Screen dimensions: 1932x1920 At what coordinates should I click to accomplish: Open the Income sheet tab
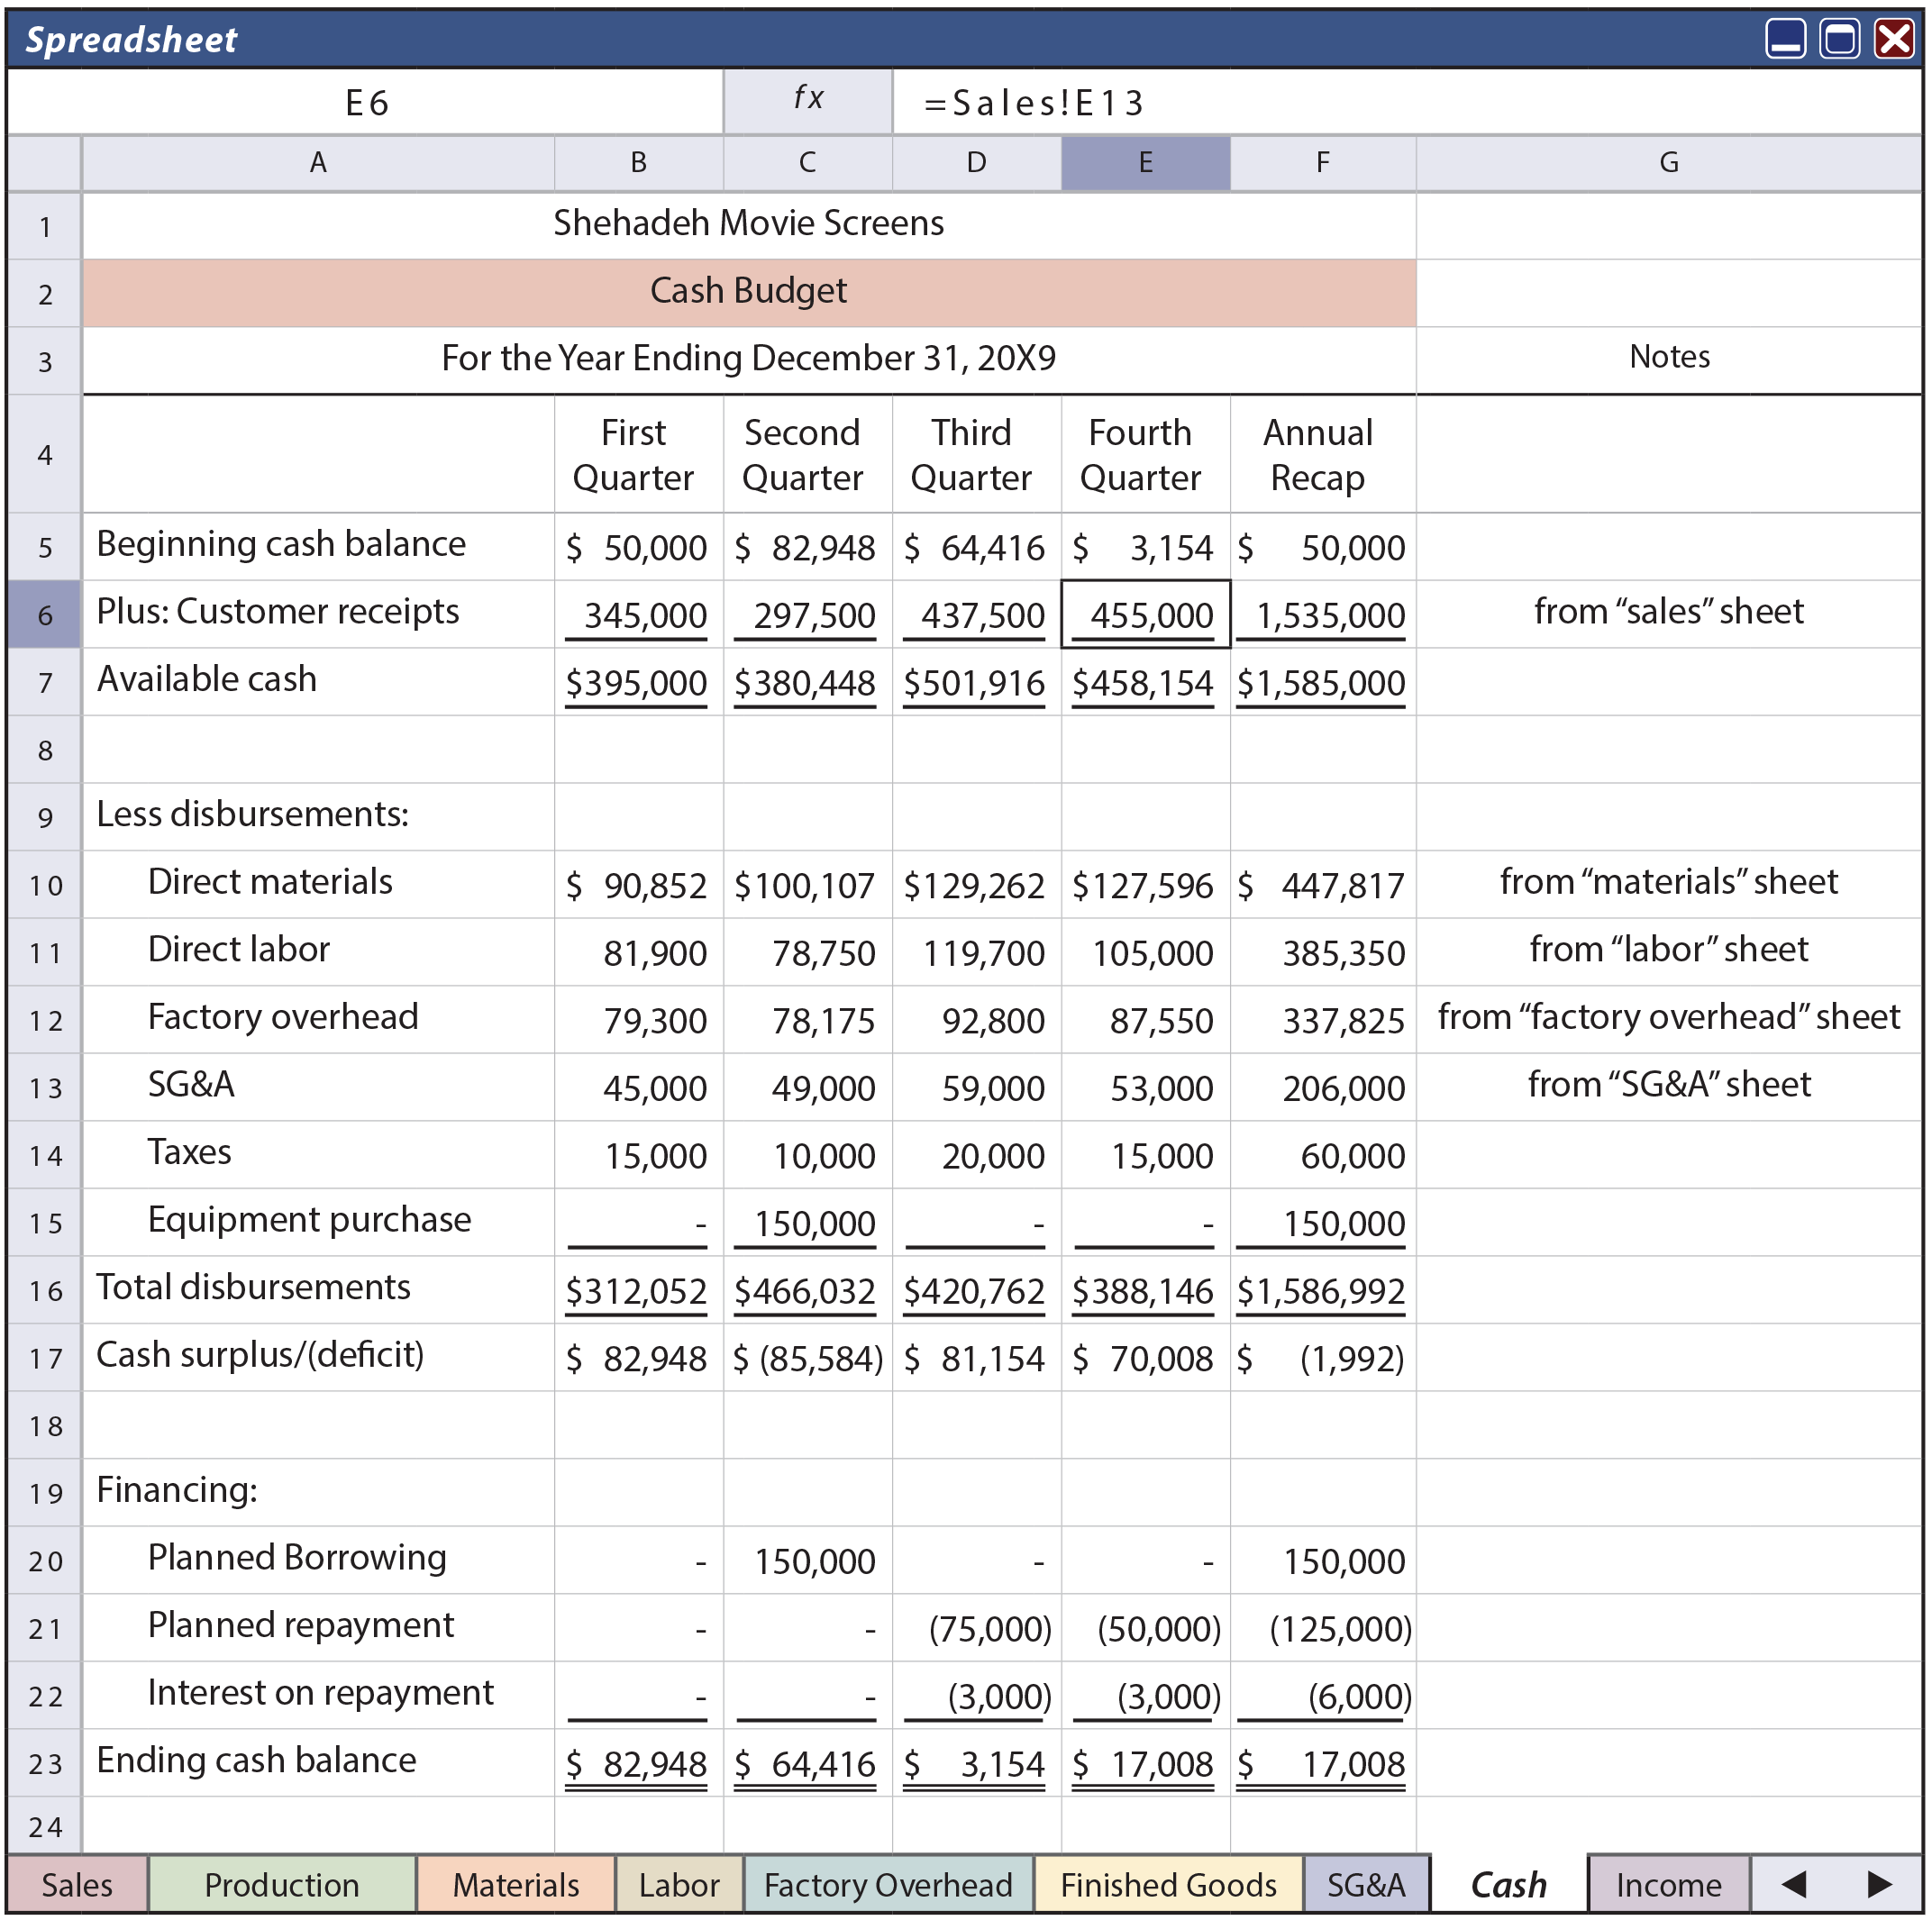(1668, 1884)
